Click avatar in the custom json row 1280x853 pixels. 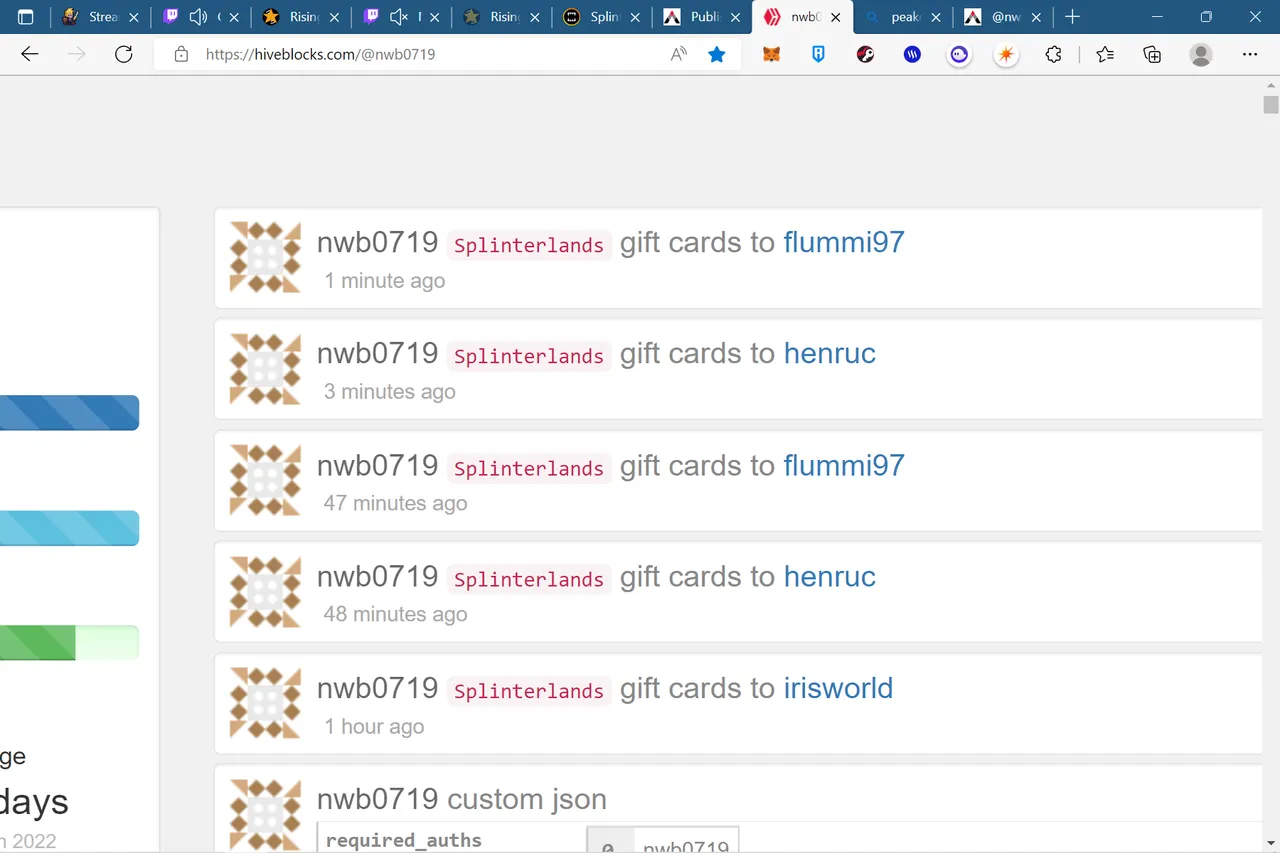(x=265, y=814)
